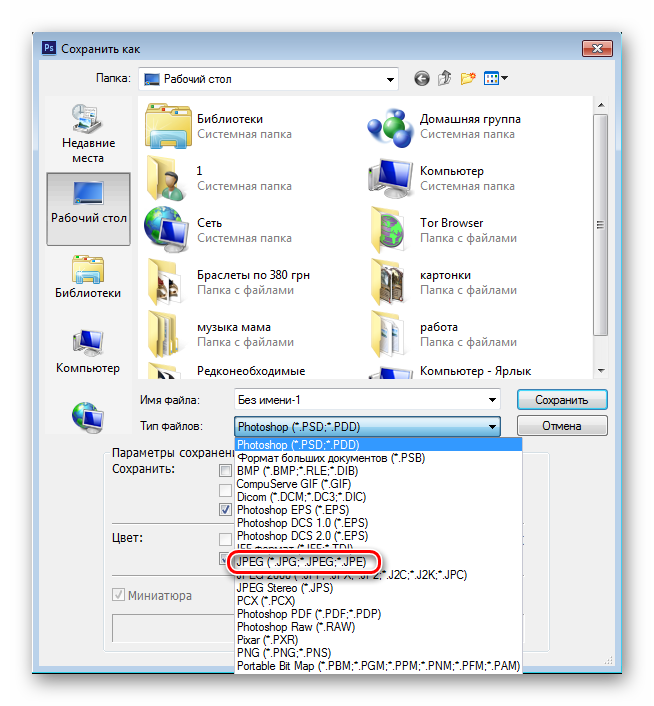
Task: Select the Компьютер - Ярлык shortcut
Action: pyautogui.click(x=449, y=371)
